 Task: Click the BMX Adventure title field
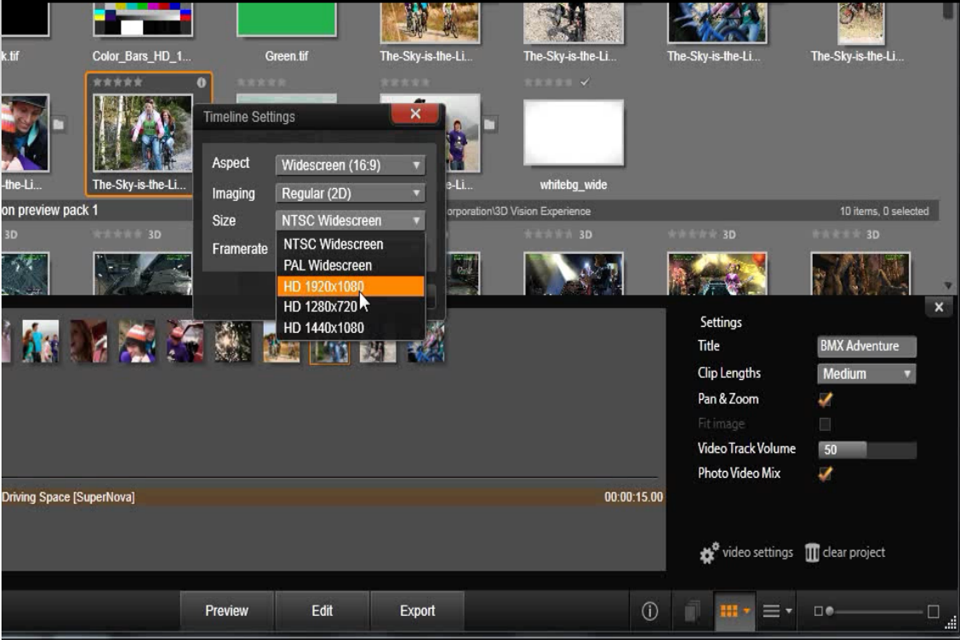866,347
